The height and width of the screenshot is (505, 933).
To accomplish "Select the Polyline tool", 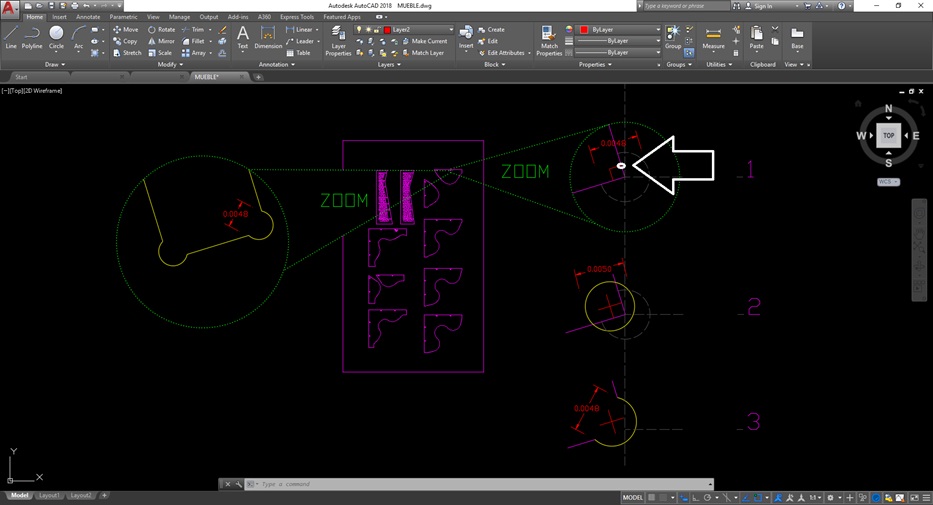I will [x=32, y=37].
